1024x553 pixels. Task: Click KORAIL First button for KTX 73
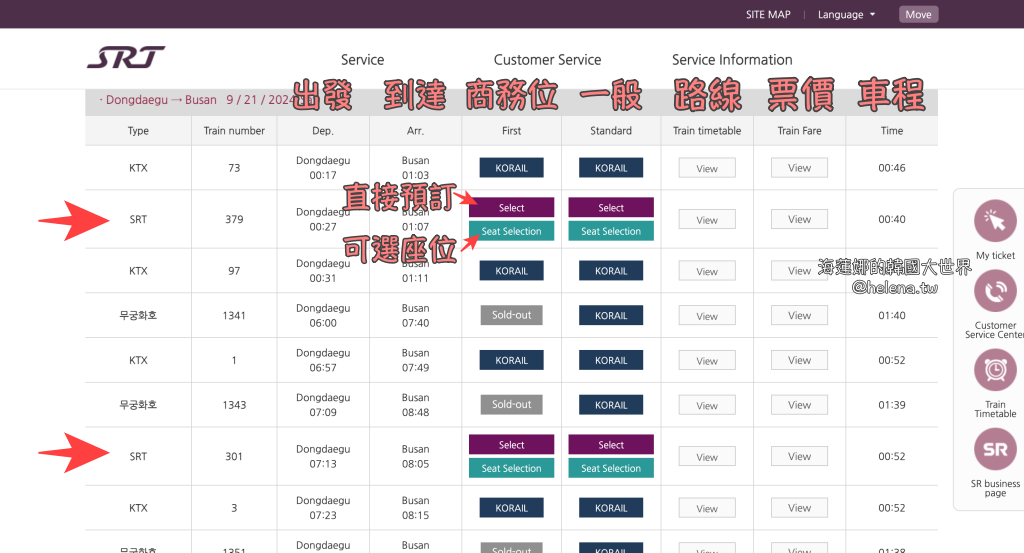[x=511, y=168]
